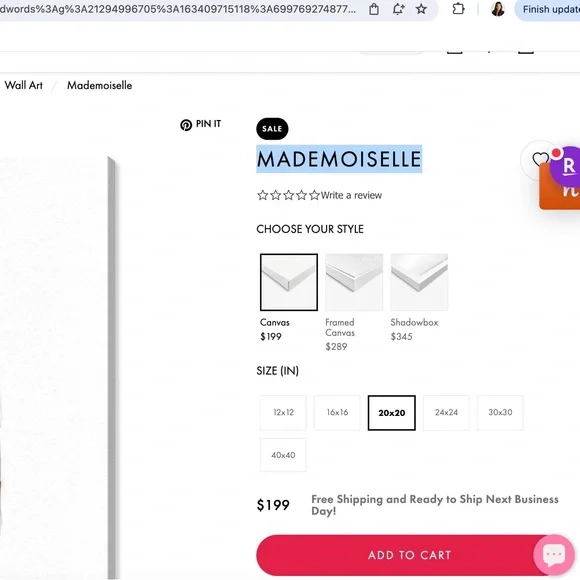Choose the Shadowbox style thumbnail
The image size is (580, 580).
[419, 282]
